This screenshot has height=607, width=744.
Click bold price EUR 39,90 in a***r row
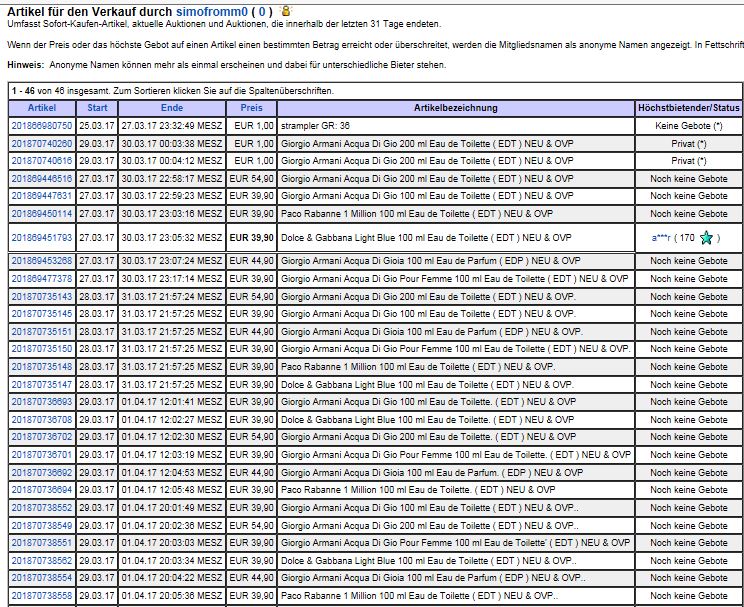coord(251,238)
